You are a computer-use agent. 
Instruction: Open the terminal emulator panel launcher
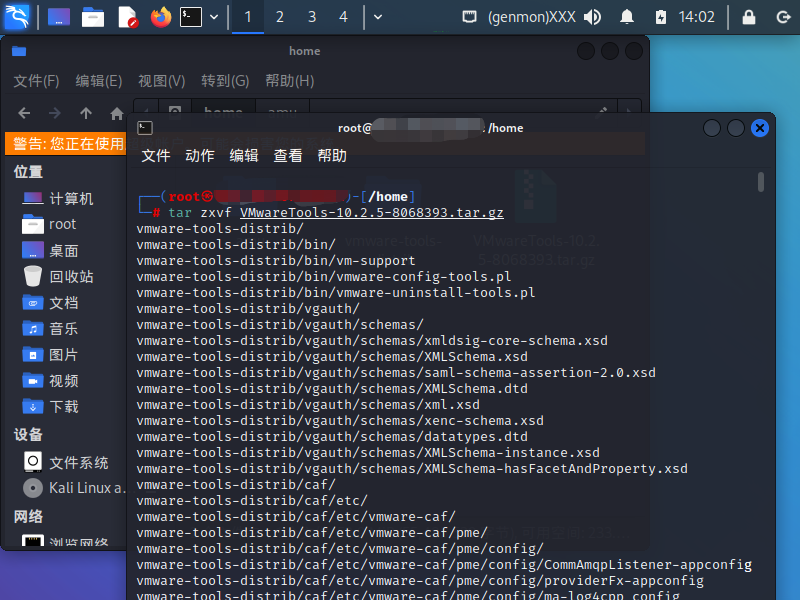191,17
